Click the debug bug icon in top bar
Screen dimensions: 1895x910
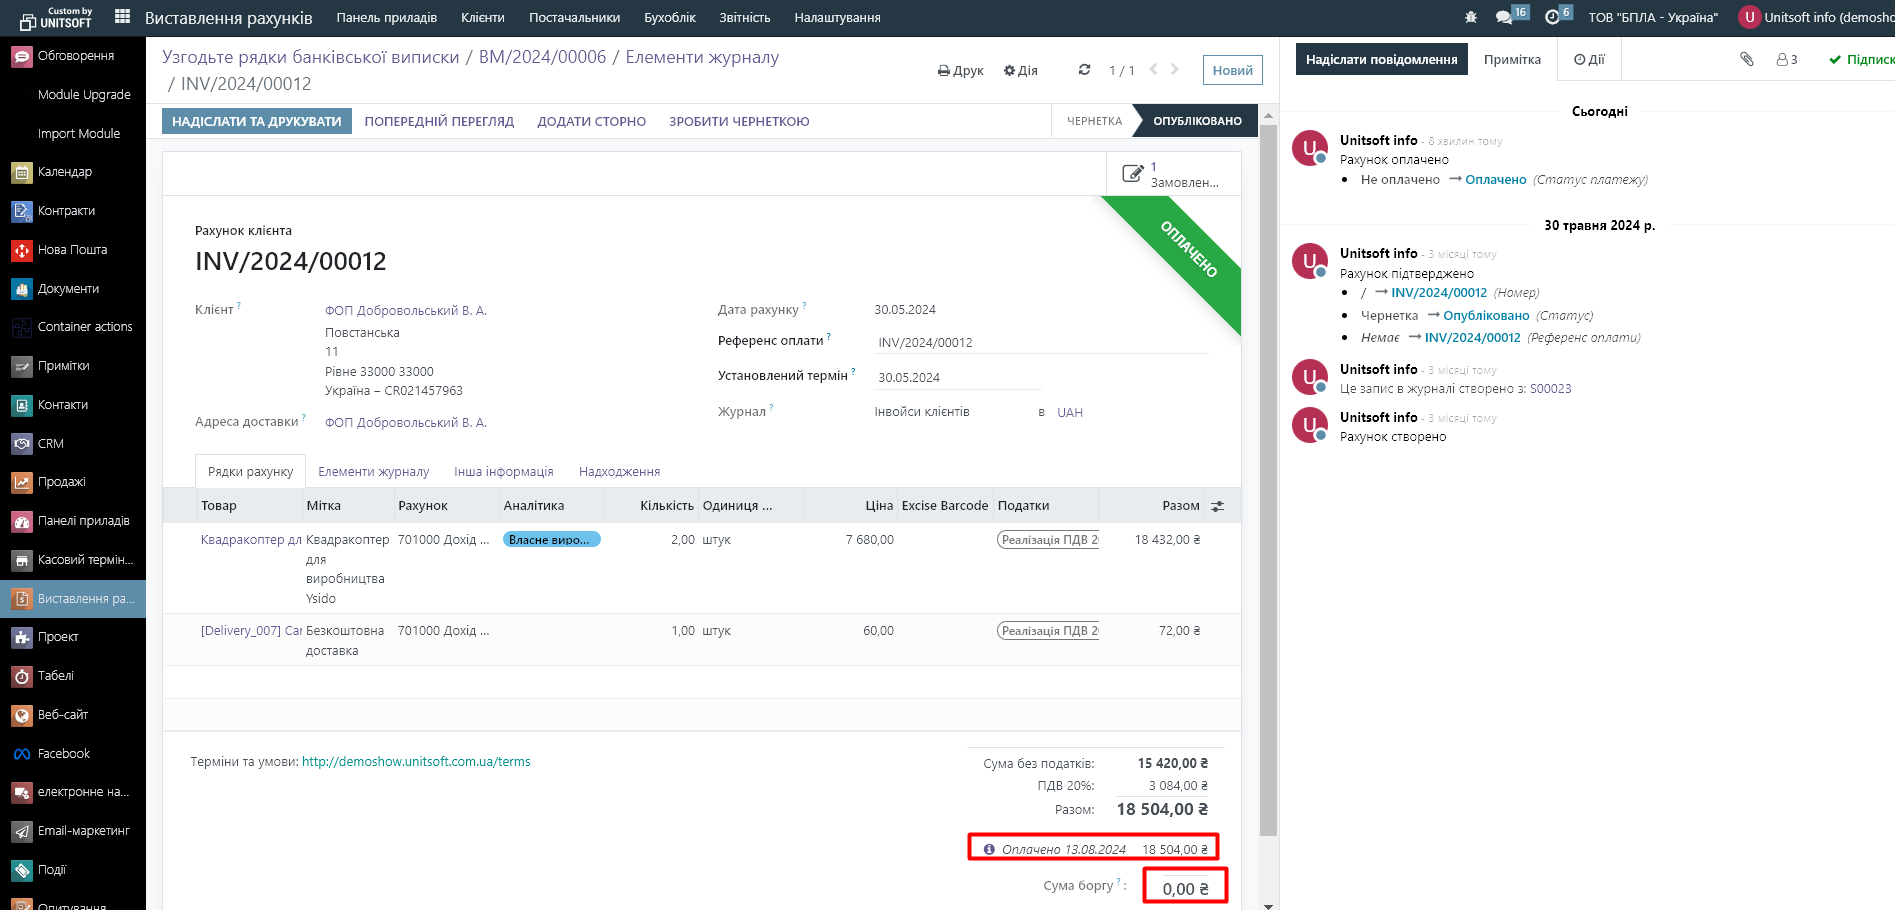(x=1470, y=17)
